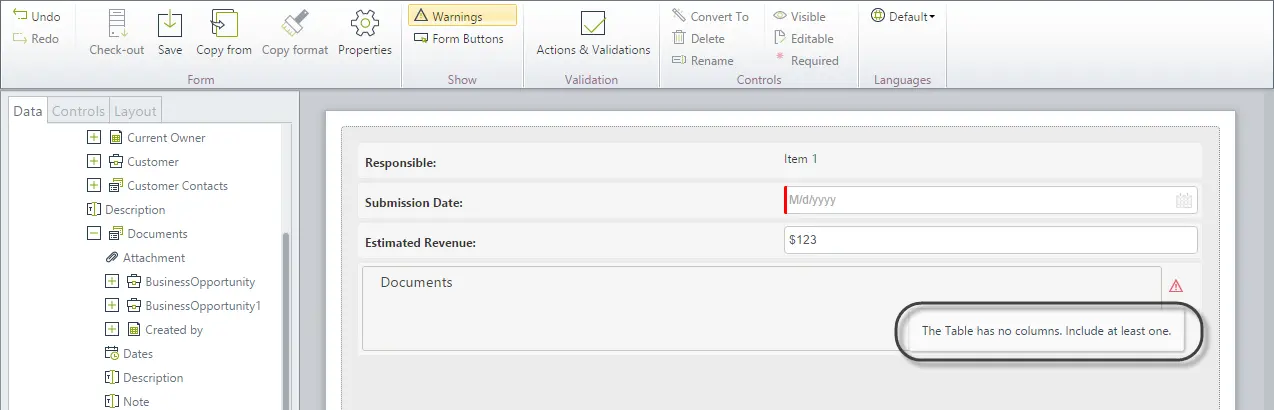This screenshot has width=1274, height=410.
Task: Collapse the Documents node
Action: tap(94, 233)
